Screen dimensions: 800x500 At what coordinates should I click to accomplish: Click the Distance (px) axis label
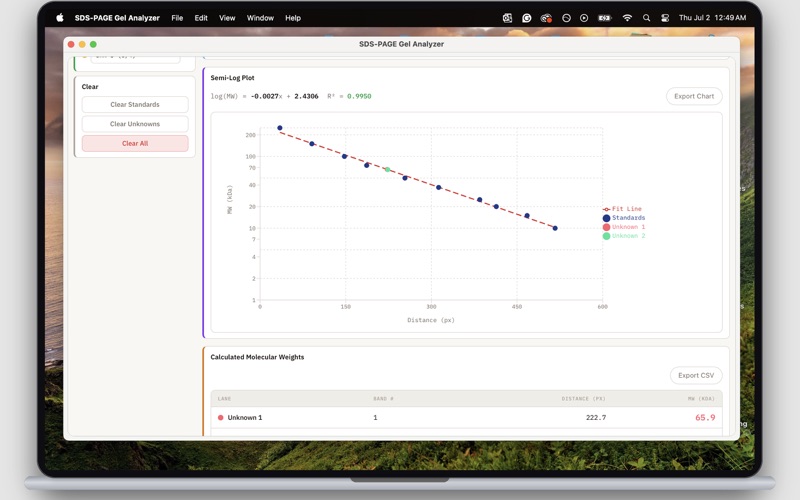(431, 320)
